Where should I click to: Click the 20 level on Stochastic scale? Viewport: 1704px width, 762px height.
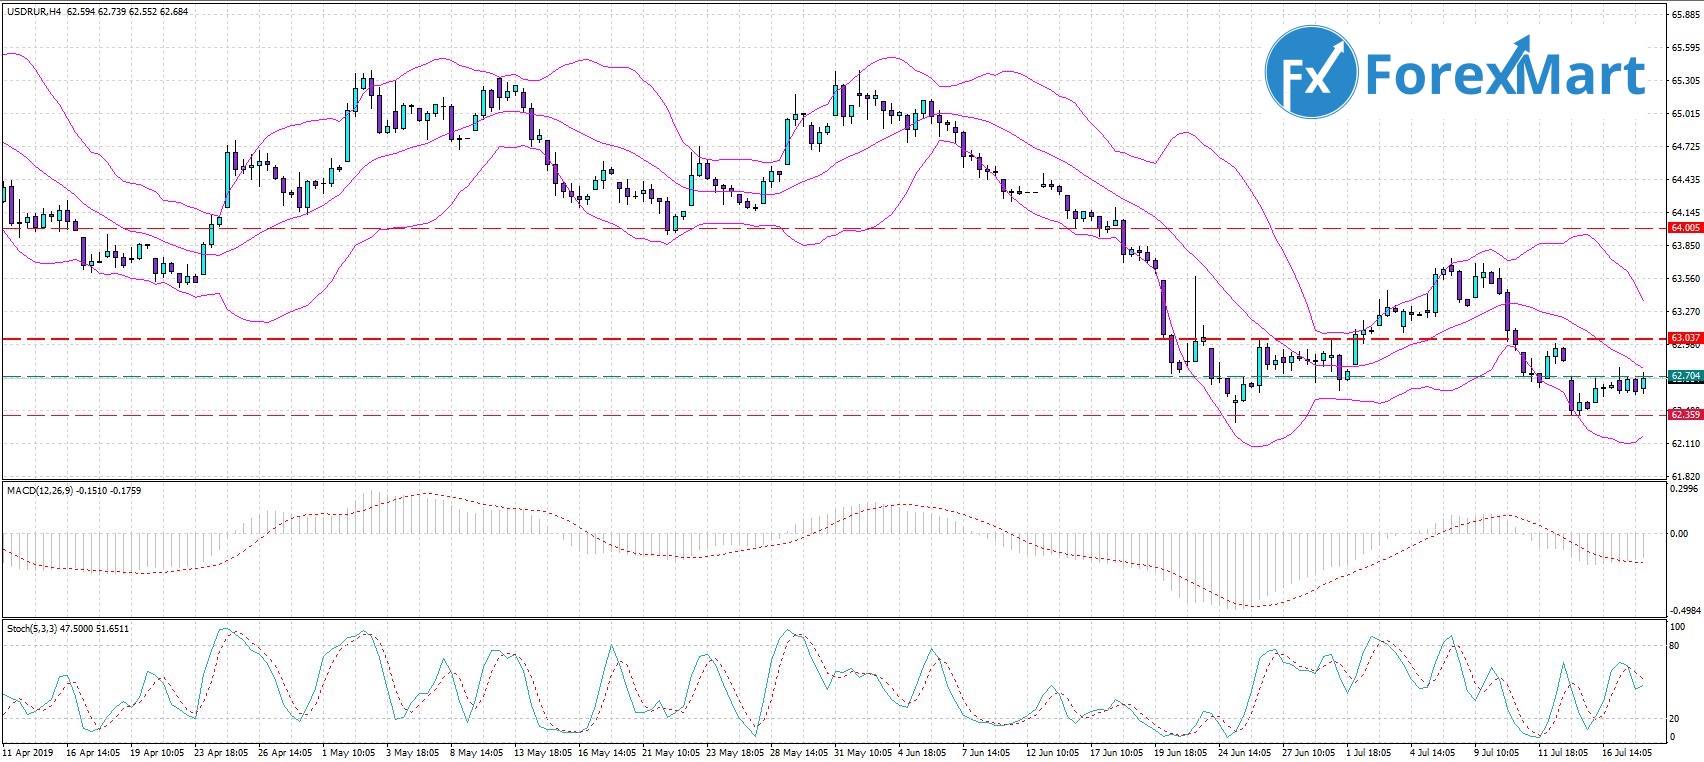coord(1676,718)
